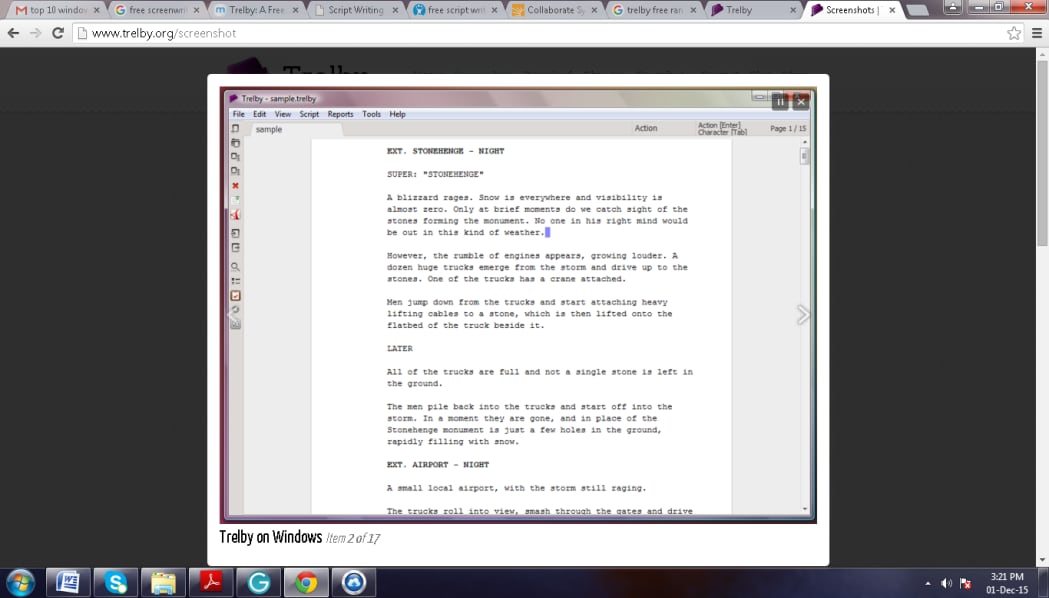The height and width of the screenshot is (598, 1049).
Task: Click the Export script toolbar icon
Action: pos(235,247)
